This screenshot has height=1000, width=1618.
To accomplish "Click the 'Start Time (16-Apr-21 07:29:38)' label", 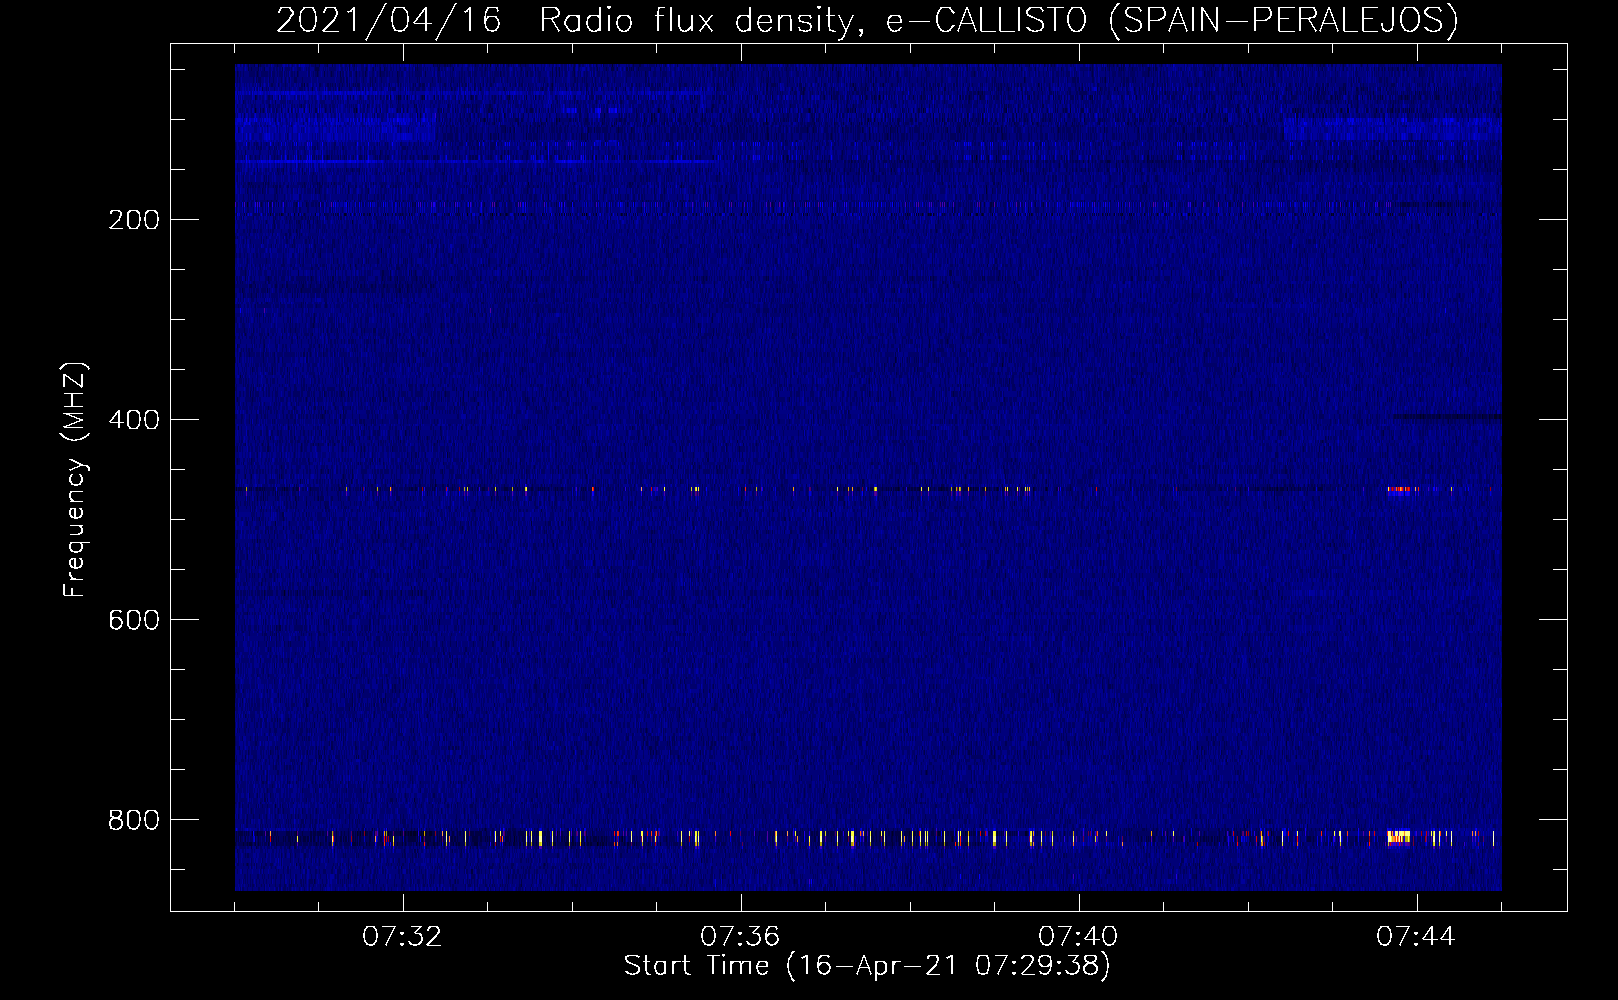I will pyautogui.click(x=867, y=966).
